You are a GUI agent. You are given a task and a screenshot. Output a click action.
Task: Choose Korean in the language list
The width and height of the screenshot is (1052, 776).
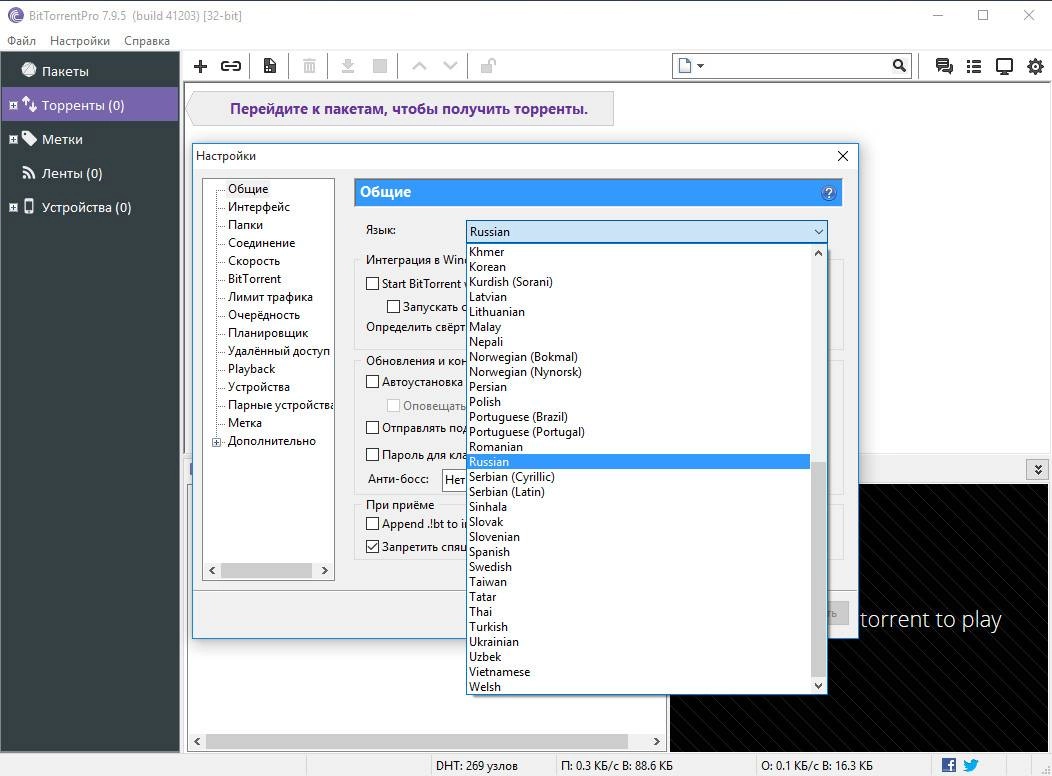tap(639, 267)
